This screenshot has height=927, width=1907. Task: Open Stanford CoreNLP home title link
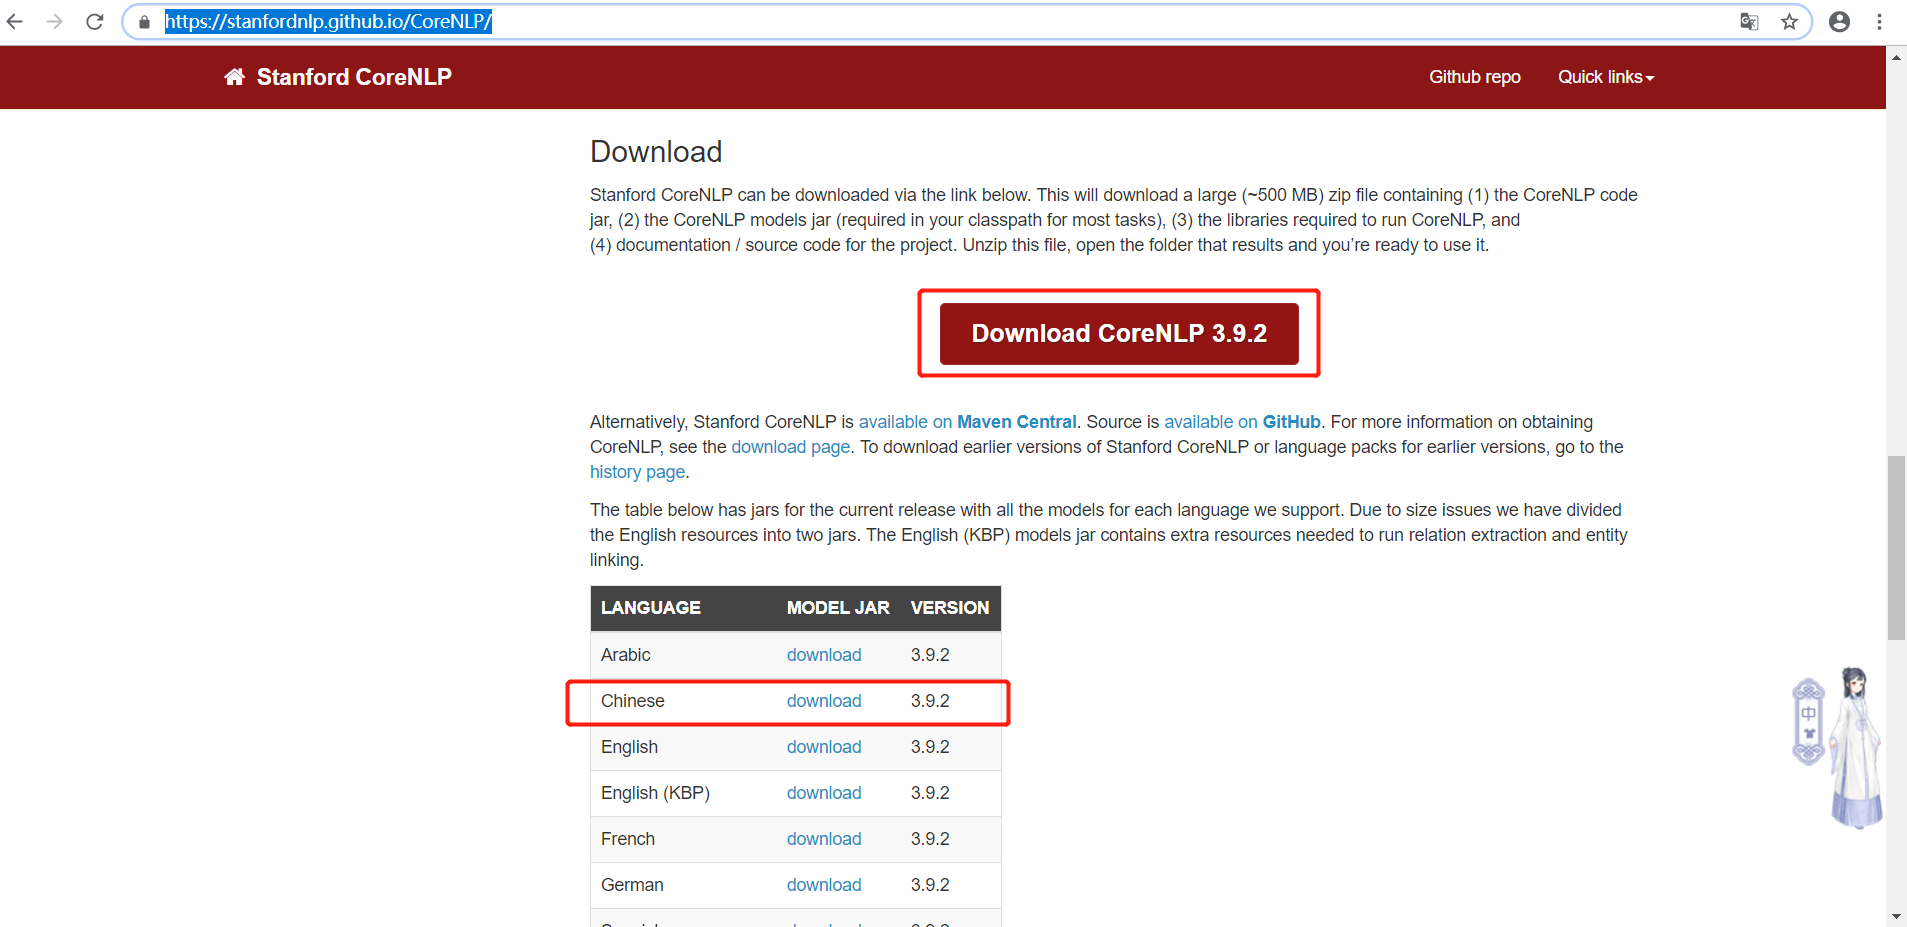click(x=354, y=77)
